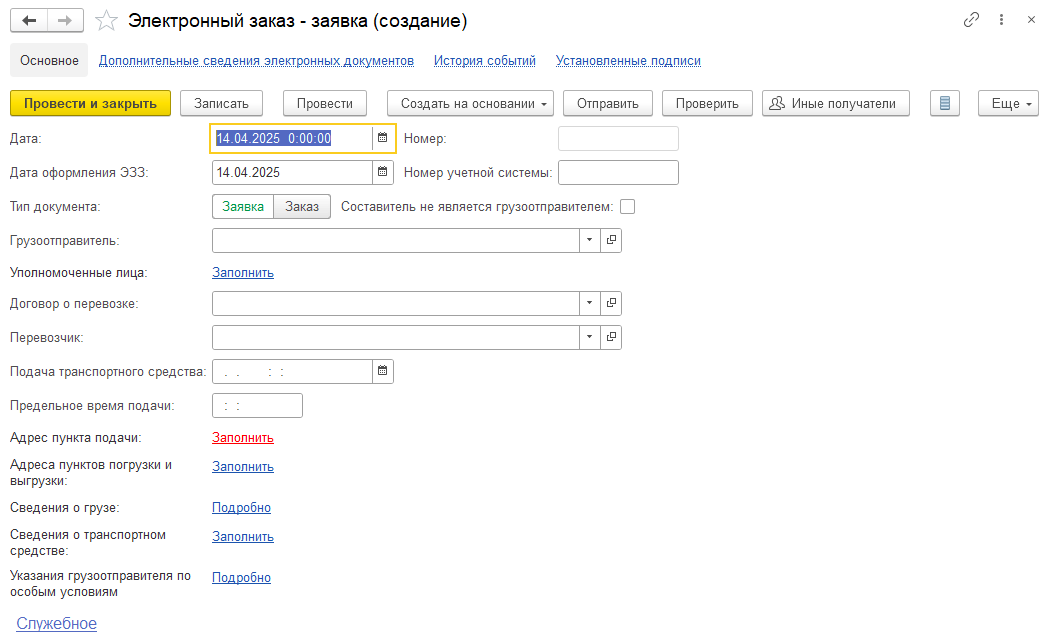Open calendar for Дата оформления ЭЗЗ
The height and width of the screenshot is (643, 1053).
(x=383, y=172)
